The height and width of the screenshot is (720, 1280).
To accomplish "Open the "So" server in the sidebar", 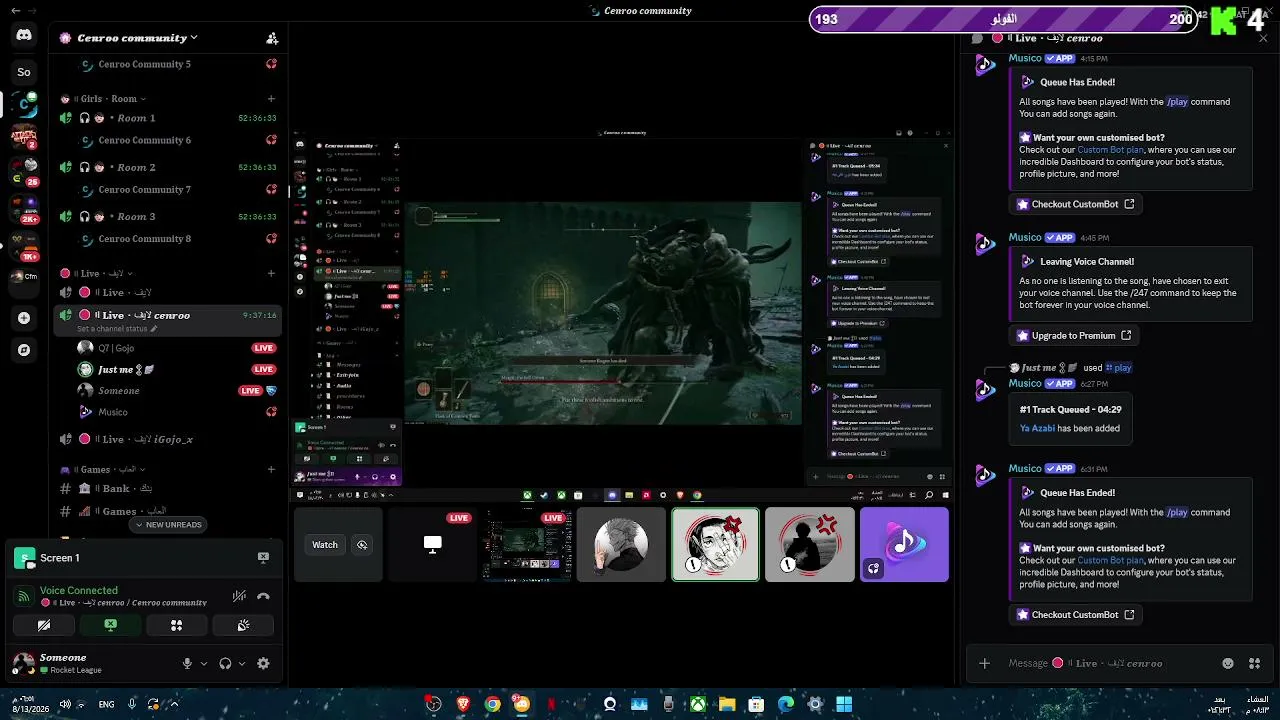I will [x=24, y=72].
